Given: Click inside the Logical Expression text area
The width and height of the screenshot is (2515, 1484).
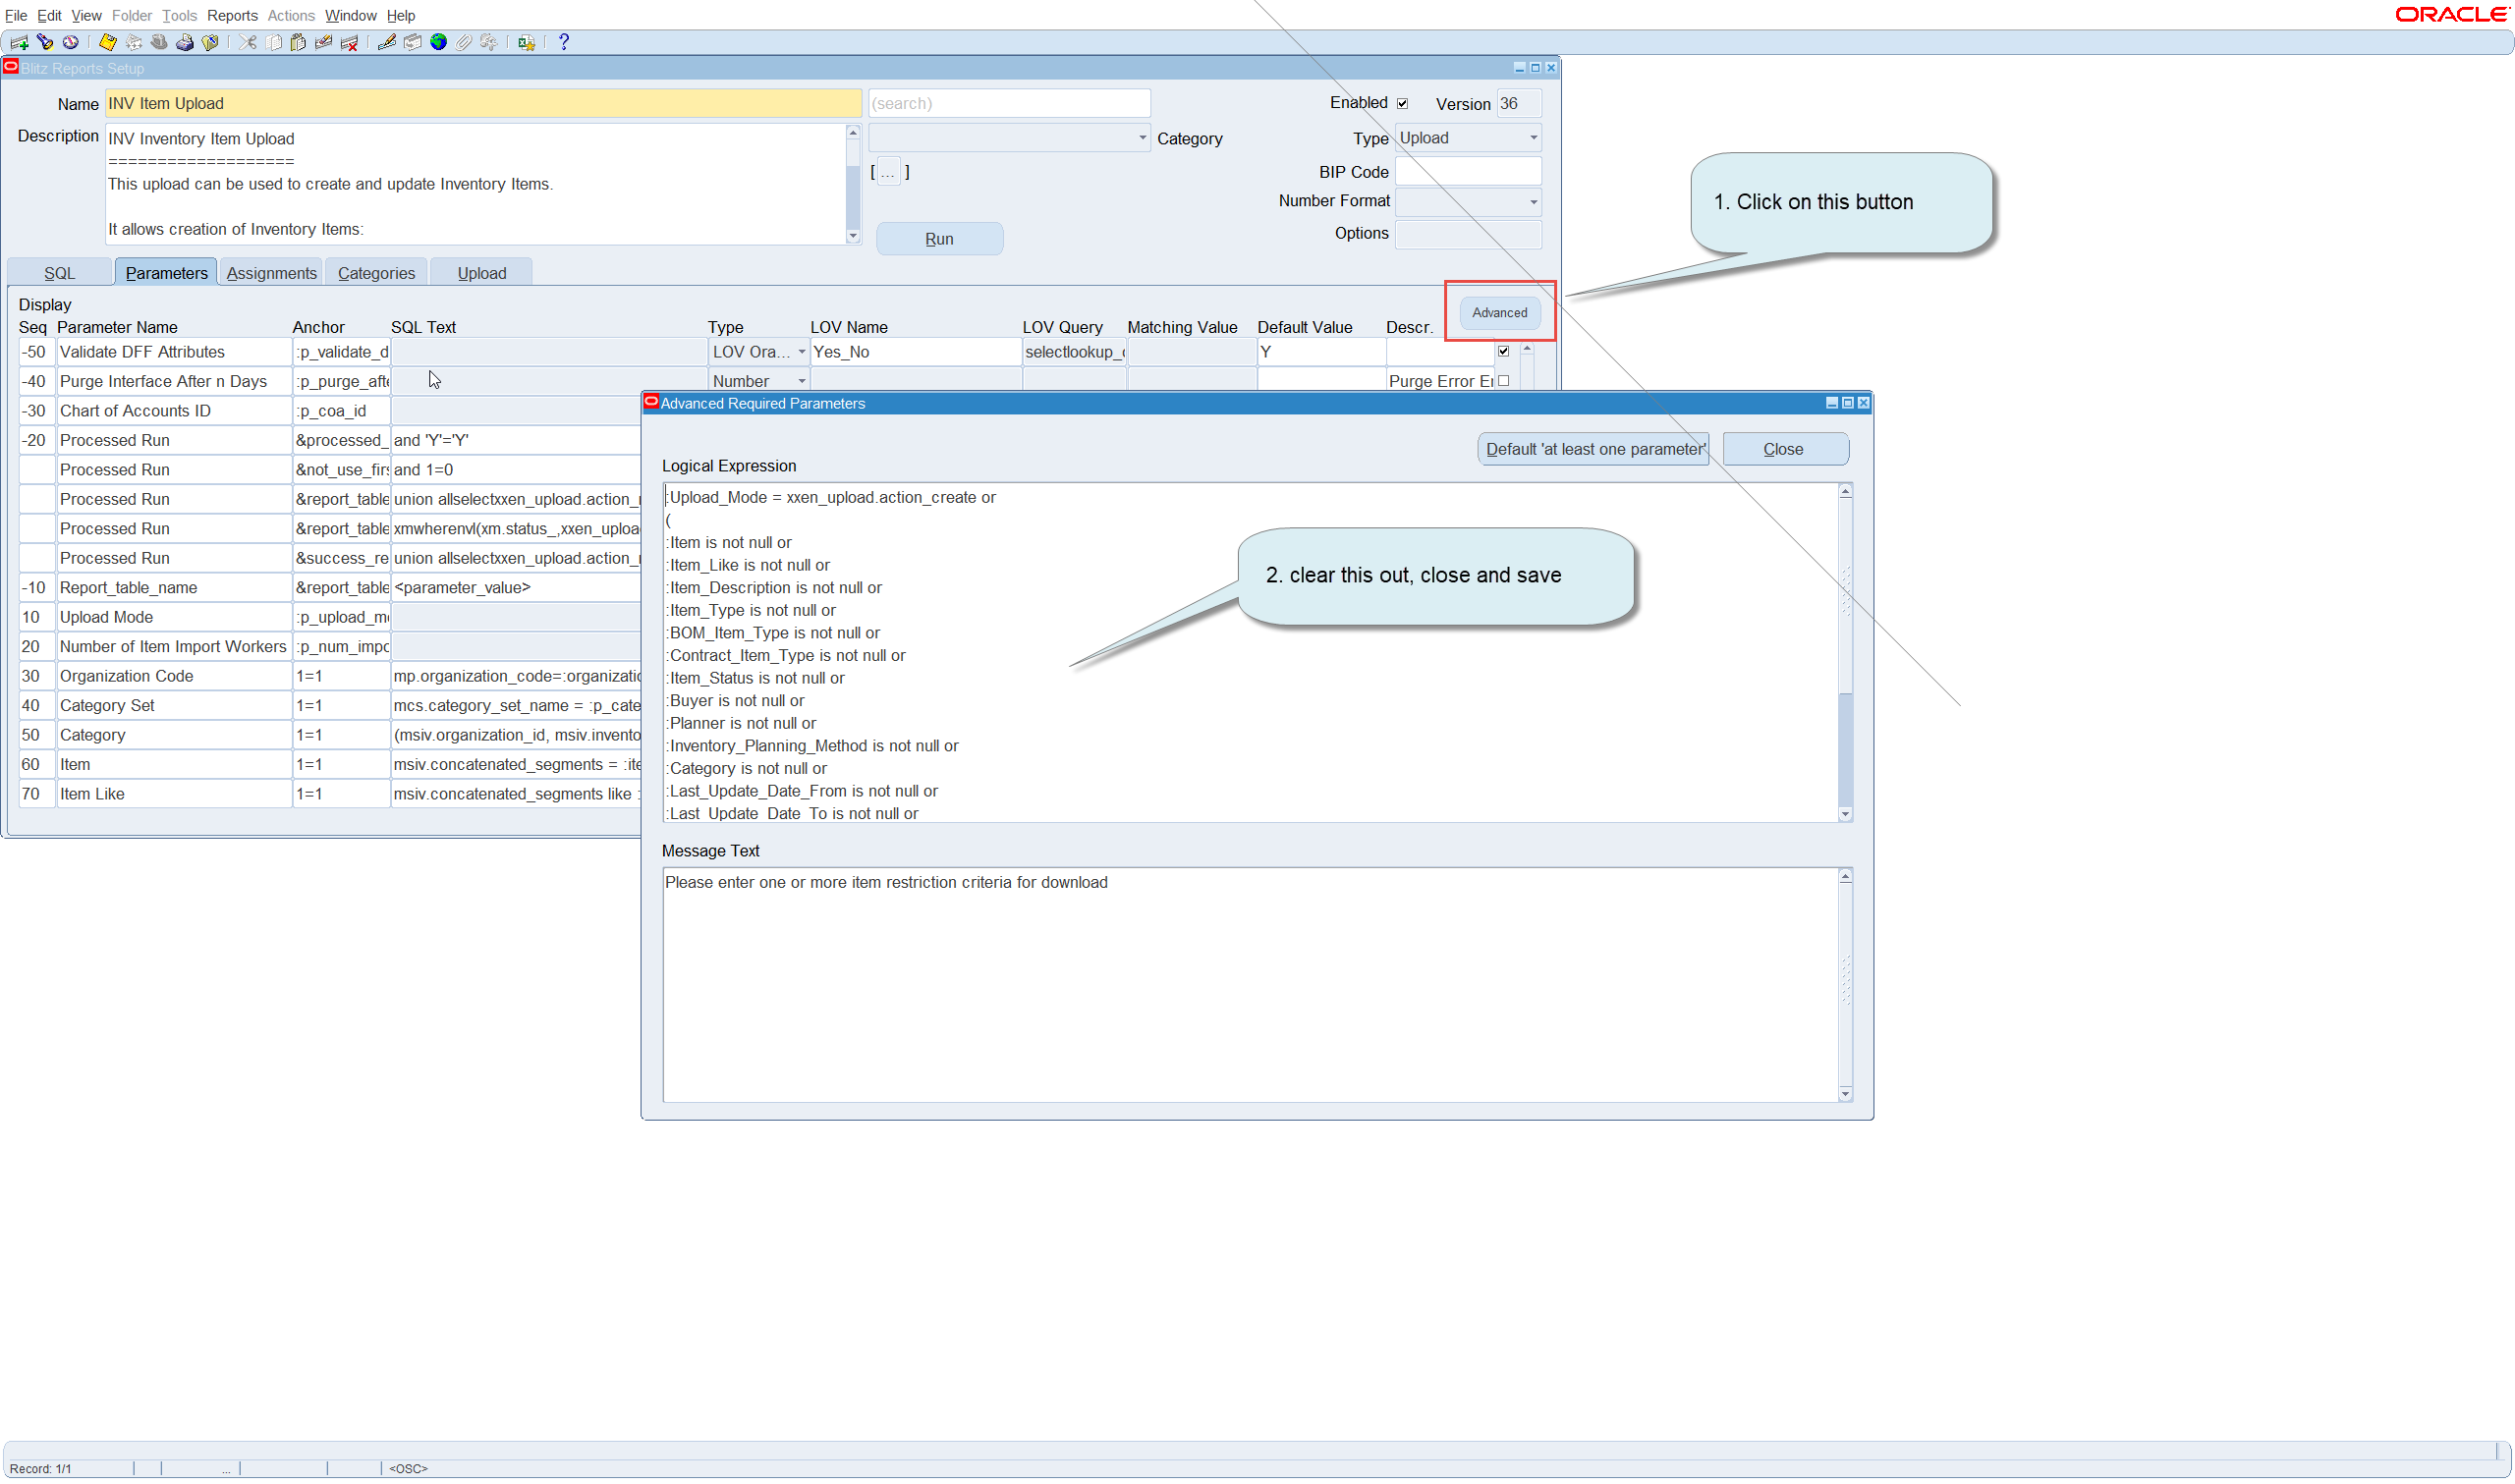Looking at the screenshot, I should pos(1250,652).
